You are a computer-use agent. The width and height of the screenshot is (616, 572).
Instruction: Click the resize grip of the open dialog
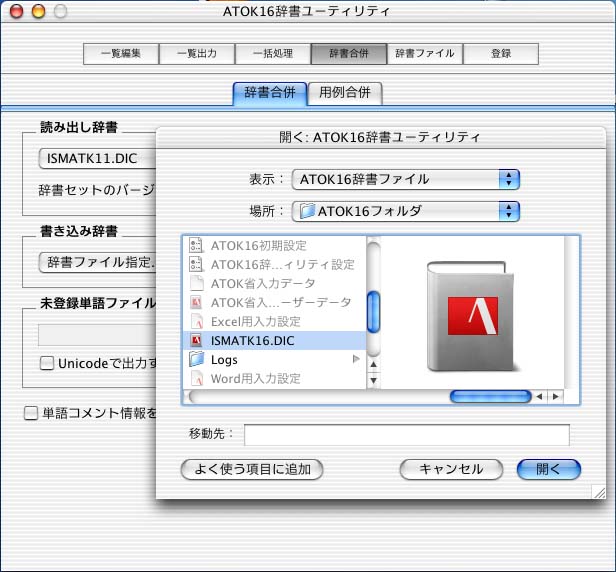599,491
